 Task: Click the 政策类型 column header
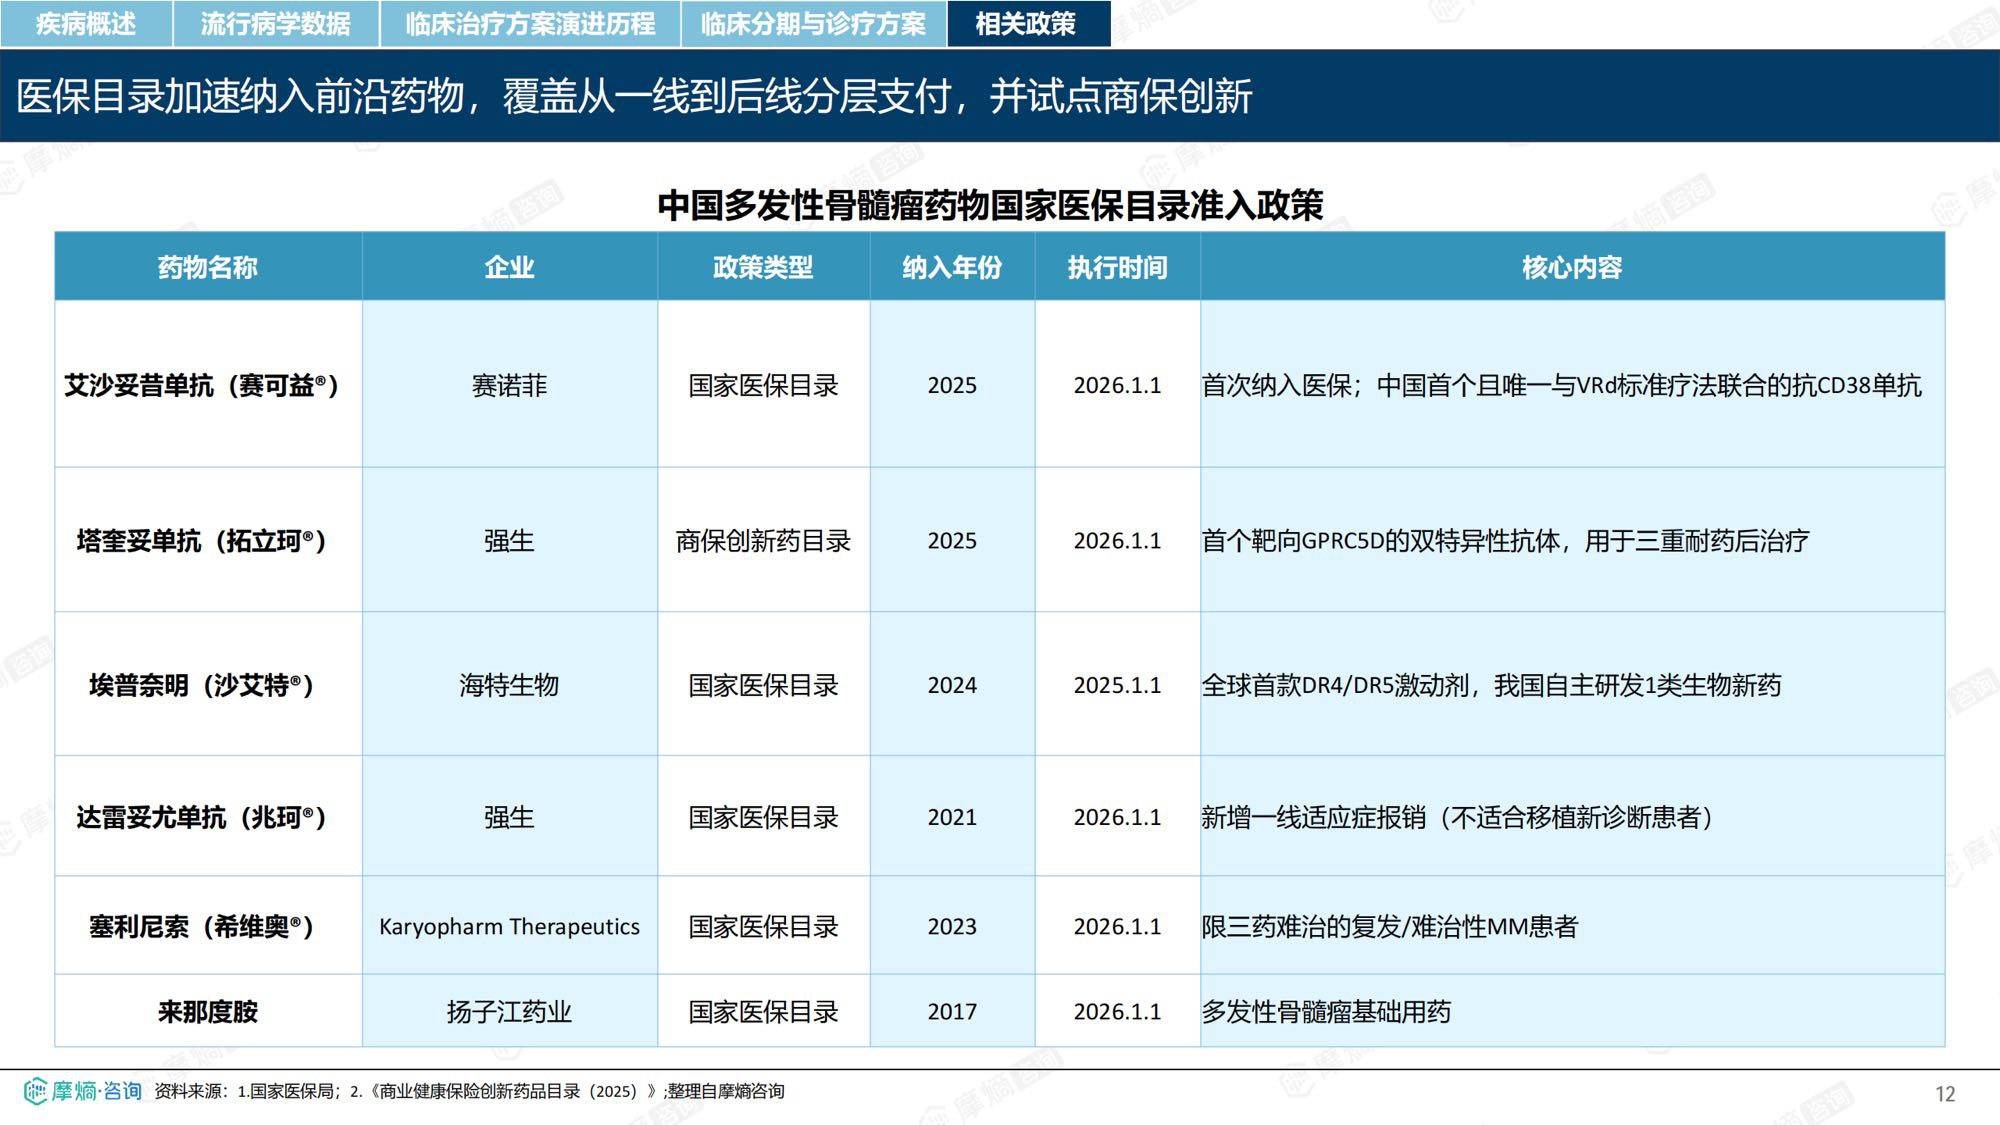pyautogui.click(x=763, y=267)
